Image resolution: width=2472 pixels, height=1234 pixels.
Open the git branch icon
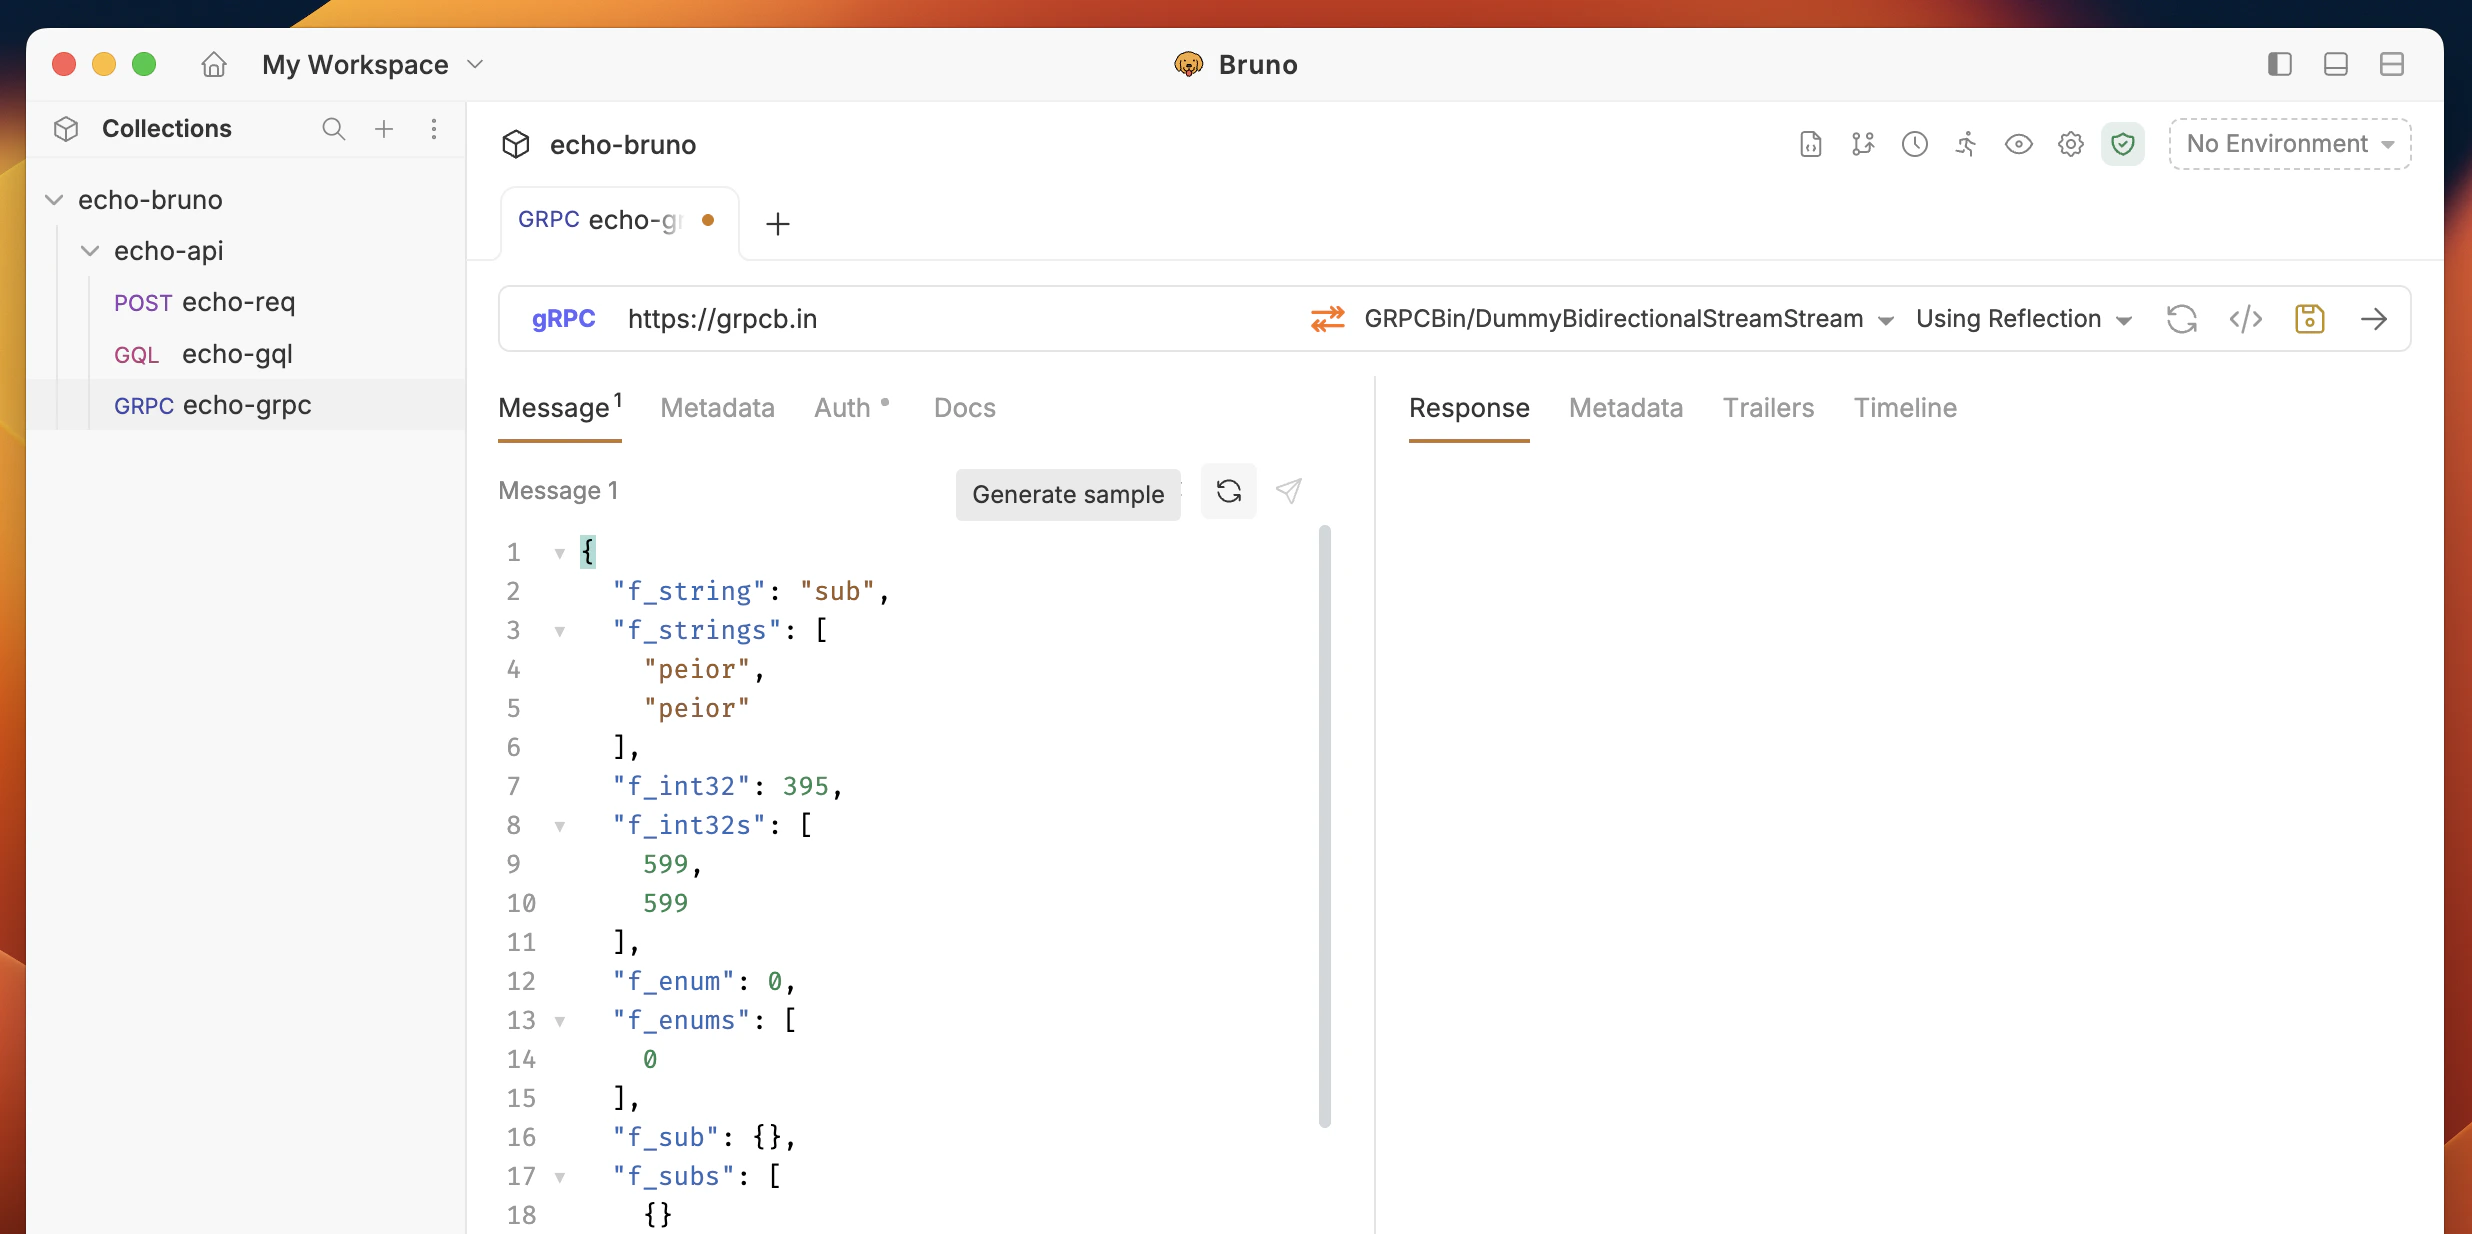pos(1862,144)
